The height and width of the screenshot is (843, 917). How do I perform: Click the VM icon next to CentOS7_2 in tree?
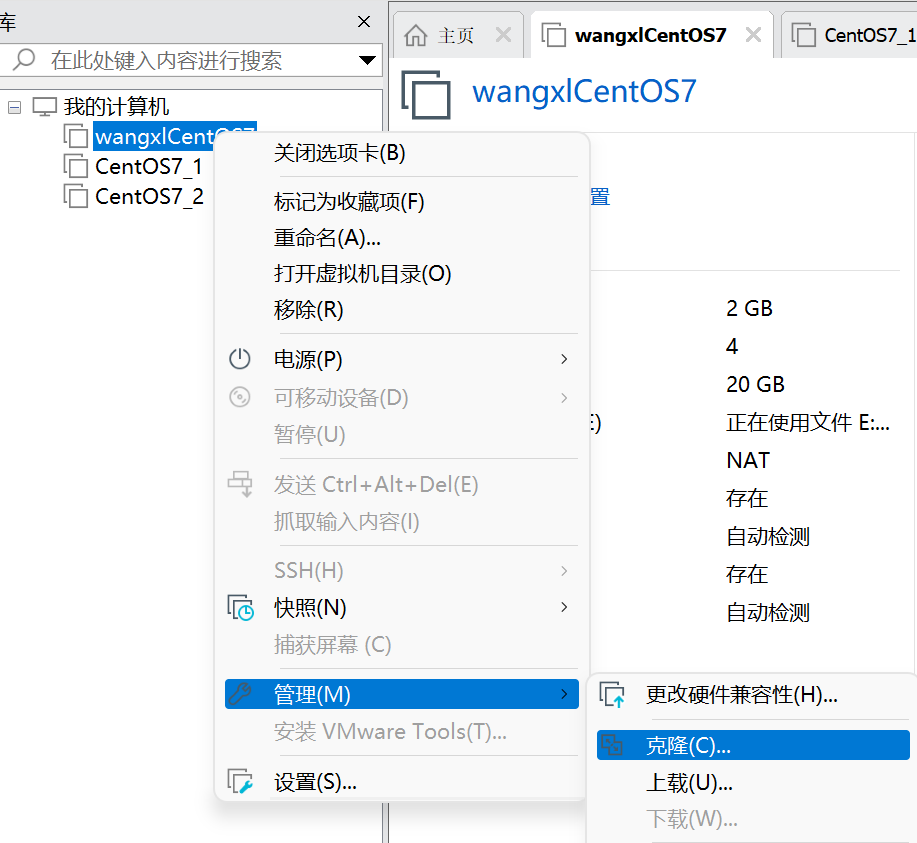point(75,196)
